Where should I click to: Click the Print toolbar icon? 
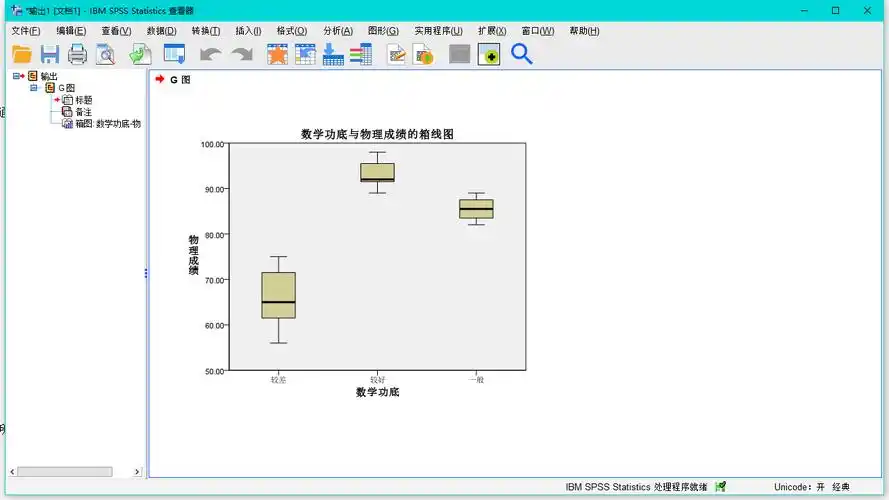(78, 54)
